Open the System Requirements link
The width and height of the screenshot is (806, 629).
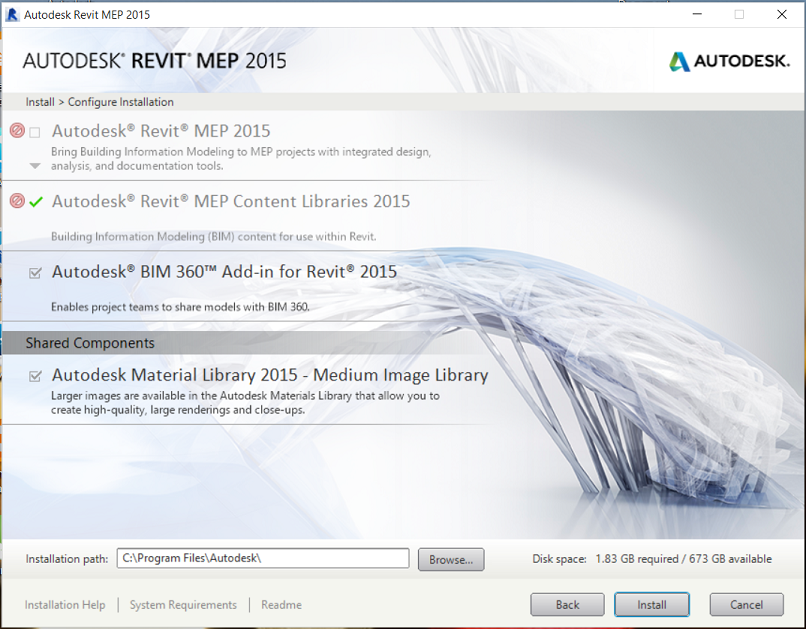[x=183, y=605]
